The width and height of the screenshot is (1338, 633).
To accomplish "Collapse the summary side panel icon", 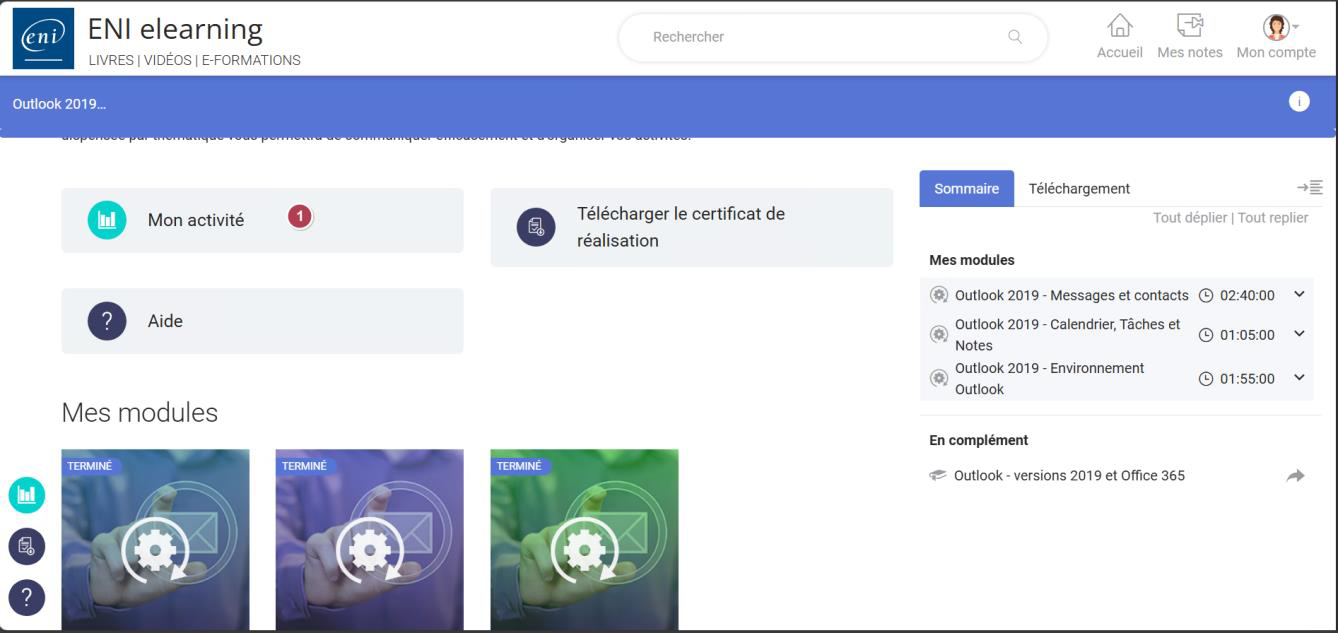I will (x=1310, y=187).
